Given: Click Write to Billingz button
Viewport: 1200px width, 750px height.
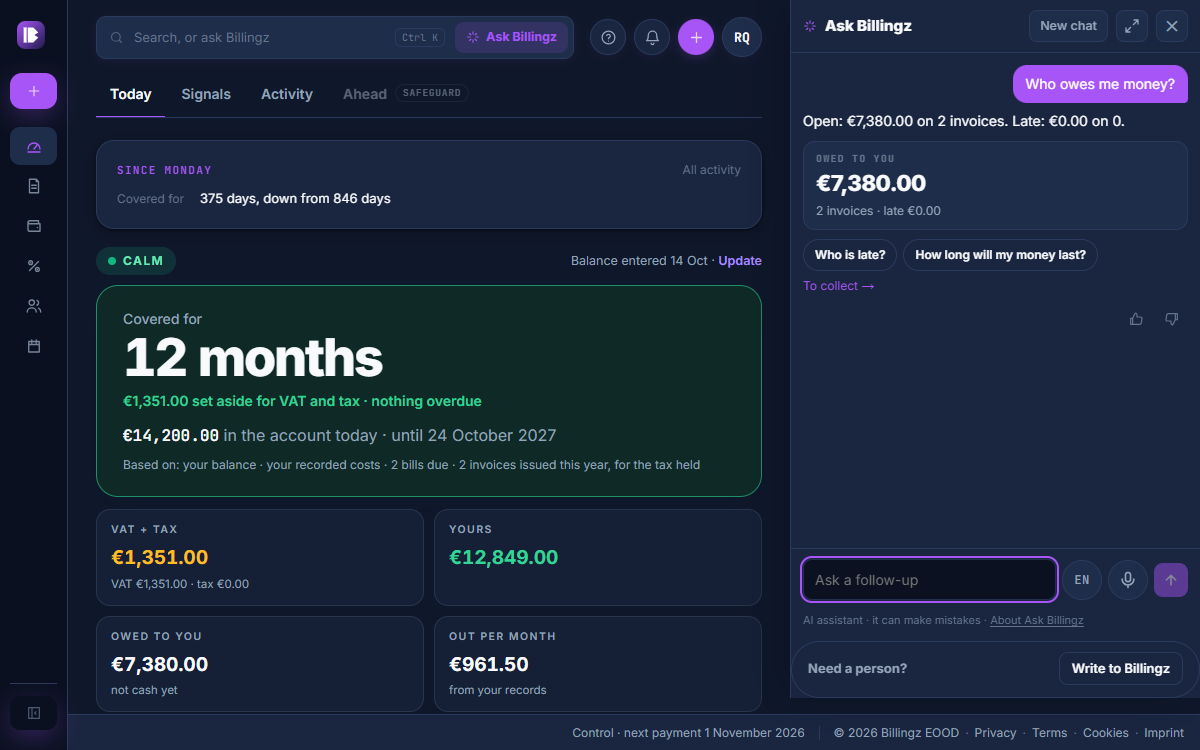Looking at the screenshot, I should (1120, 668).
